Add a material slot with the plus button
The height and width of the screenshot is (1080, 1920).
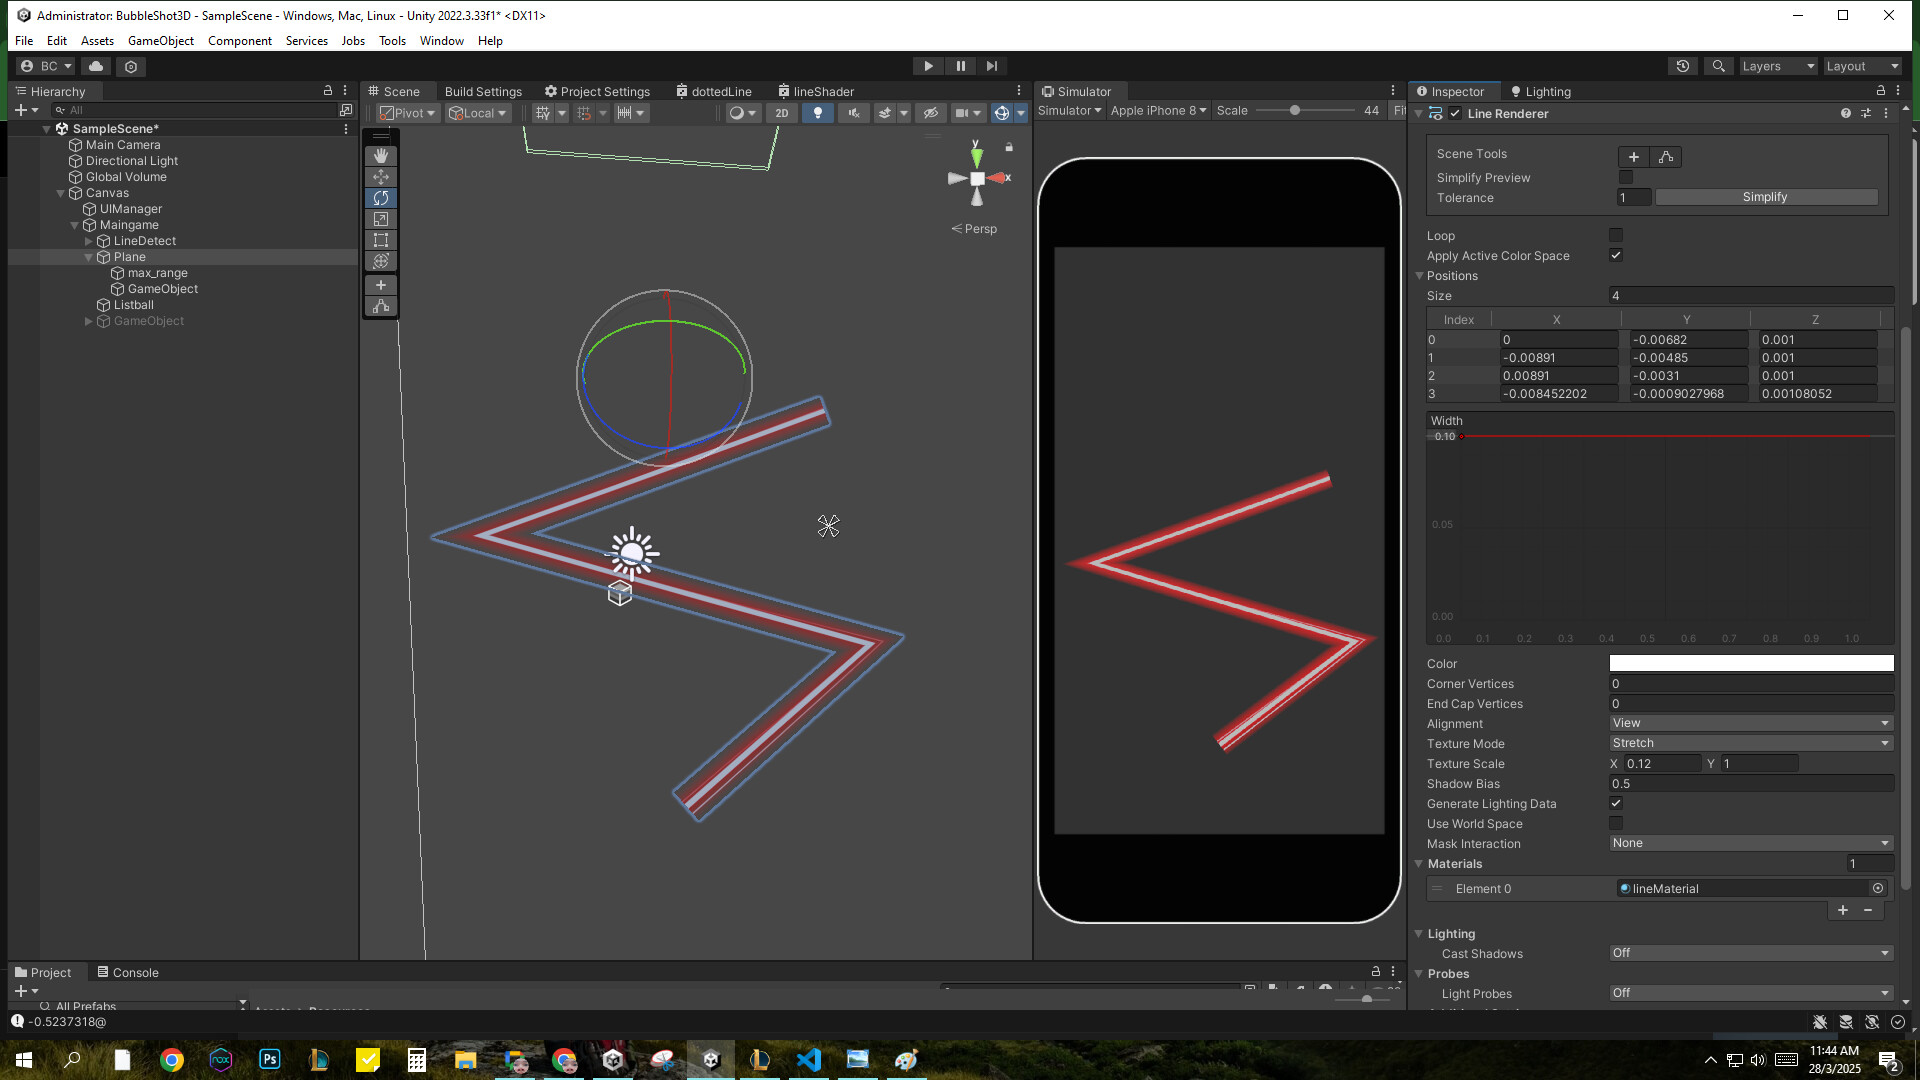[1844, 910]
